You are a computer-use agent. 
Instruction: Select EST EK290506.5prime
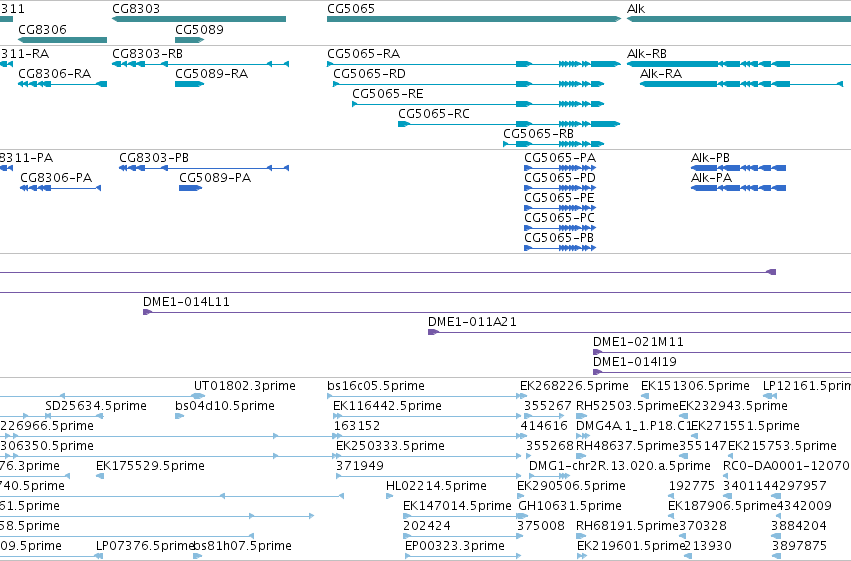coord(571,486)
